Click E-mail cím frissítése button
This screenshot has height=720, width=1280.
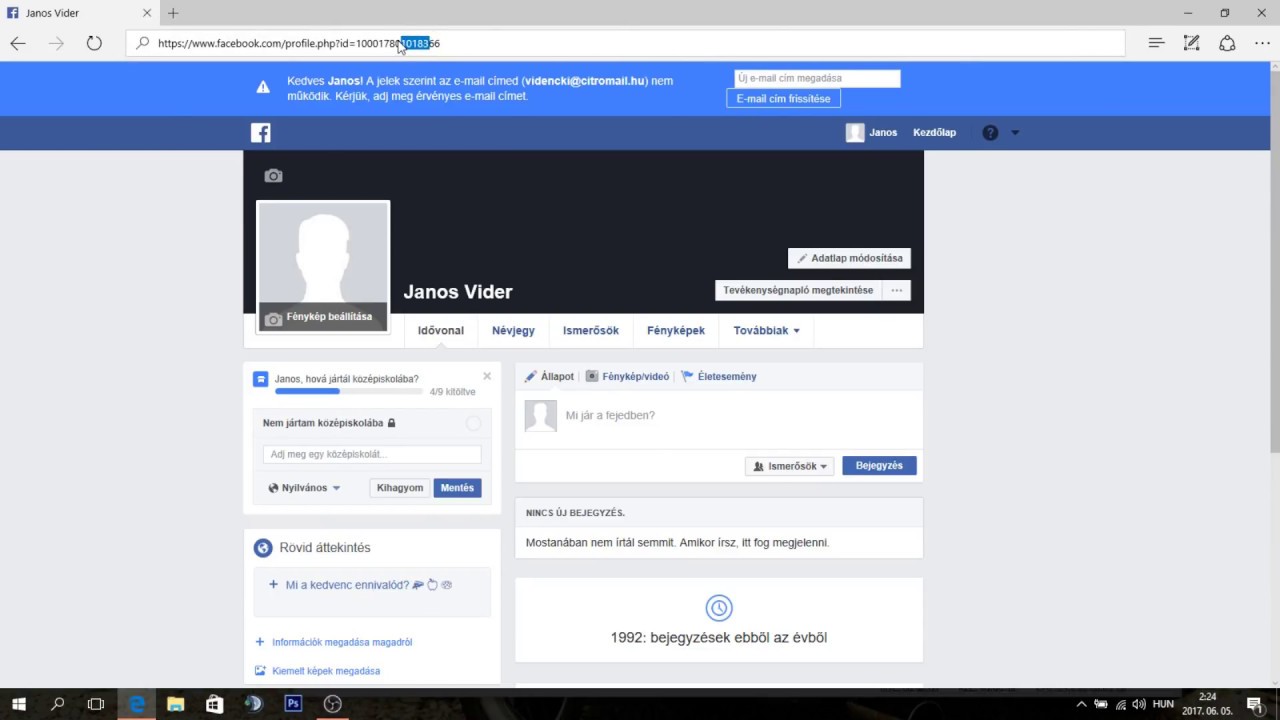pos(783,98)
